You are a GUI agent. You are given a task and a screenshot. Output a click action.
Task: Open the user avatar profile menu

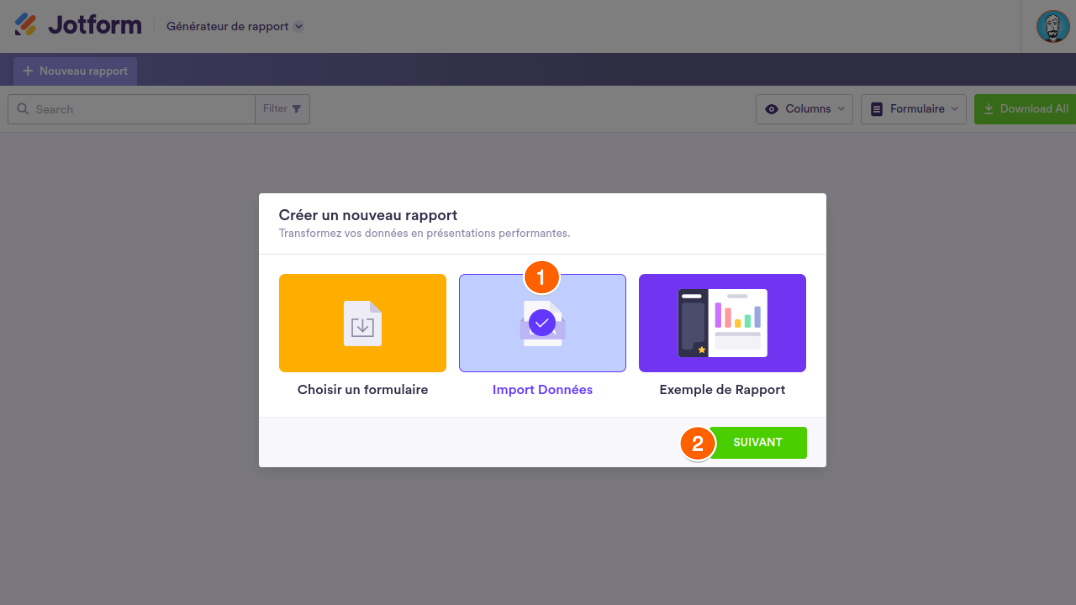pos(1052,26)
